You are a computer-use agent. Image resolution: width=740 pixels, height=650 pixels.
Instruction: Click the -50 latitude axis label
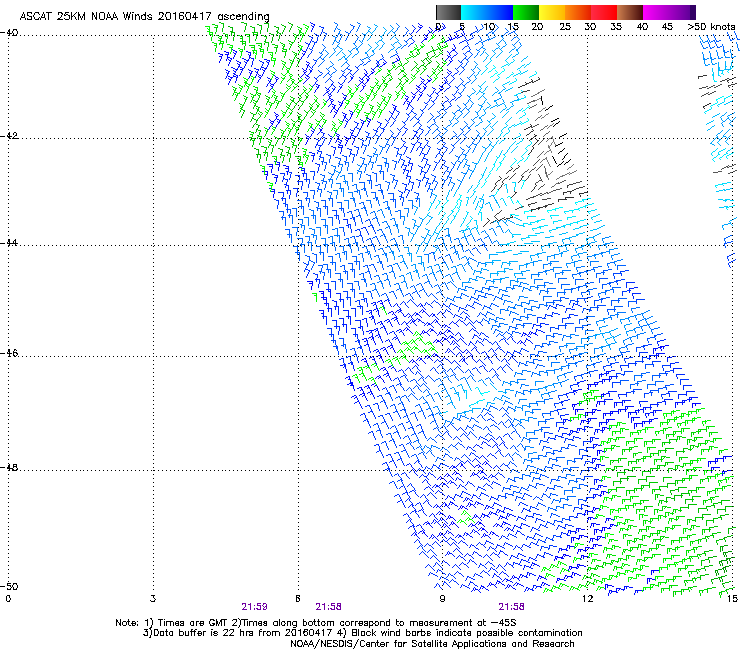[9, 586]
